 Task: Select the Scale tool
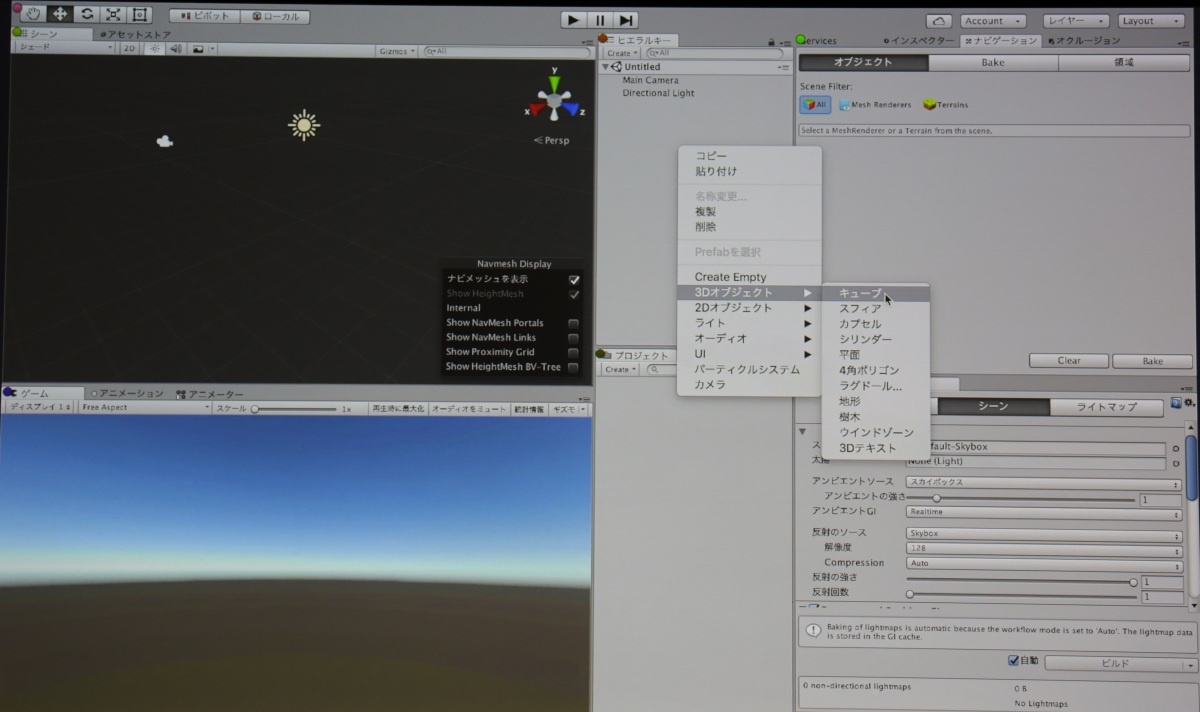tap(113, 15)
